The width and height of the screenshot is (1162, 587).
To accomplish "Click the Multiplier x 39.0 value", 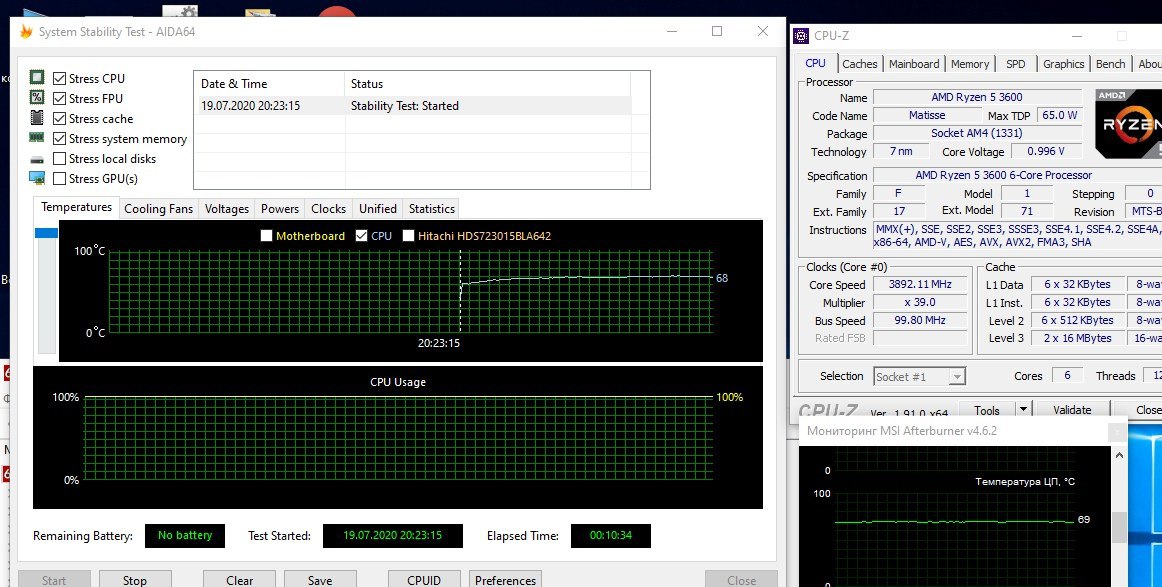I will pos(920,302).
